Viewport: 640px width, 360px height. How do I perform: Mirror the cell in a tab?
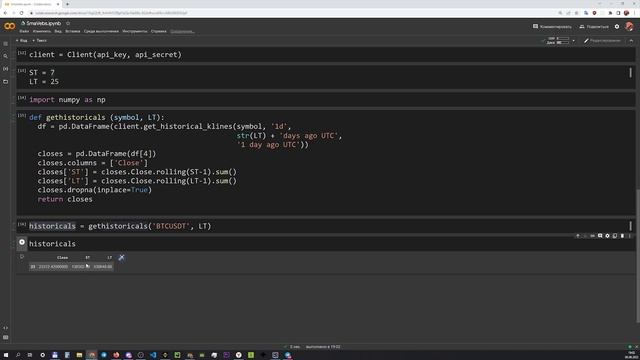pos(615,236)
